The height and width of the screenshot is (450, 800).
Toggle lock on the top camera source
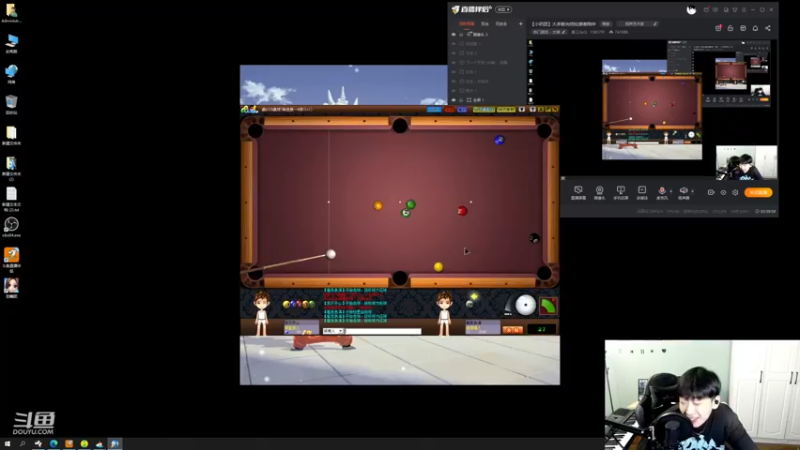point(461,34)
